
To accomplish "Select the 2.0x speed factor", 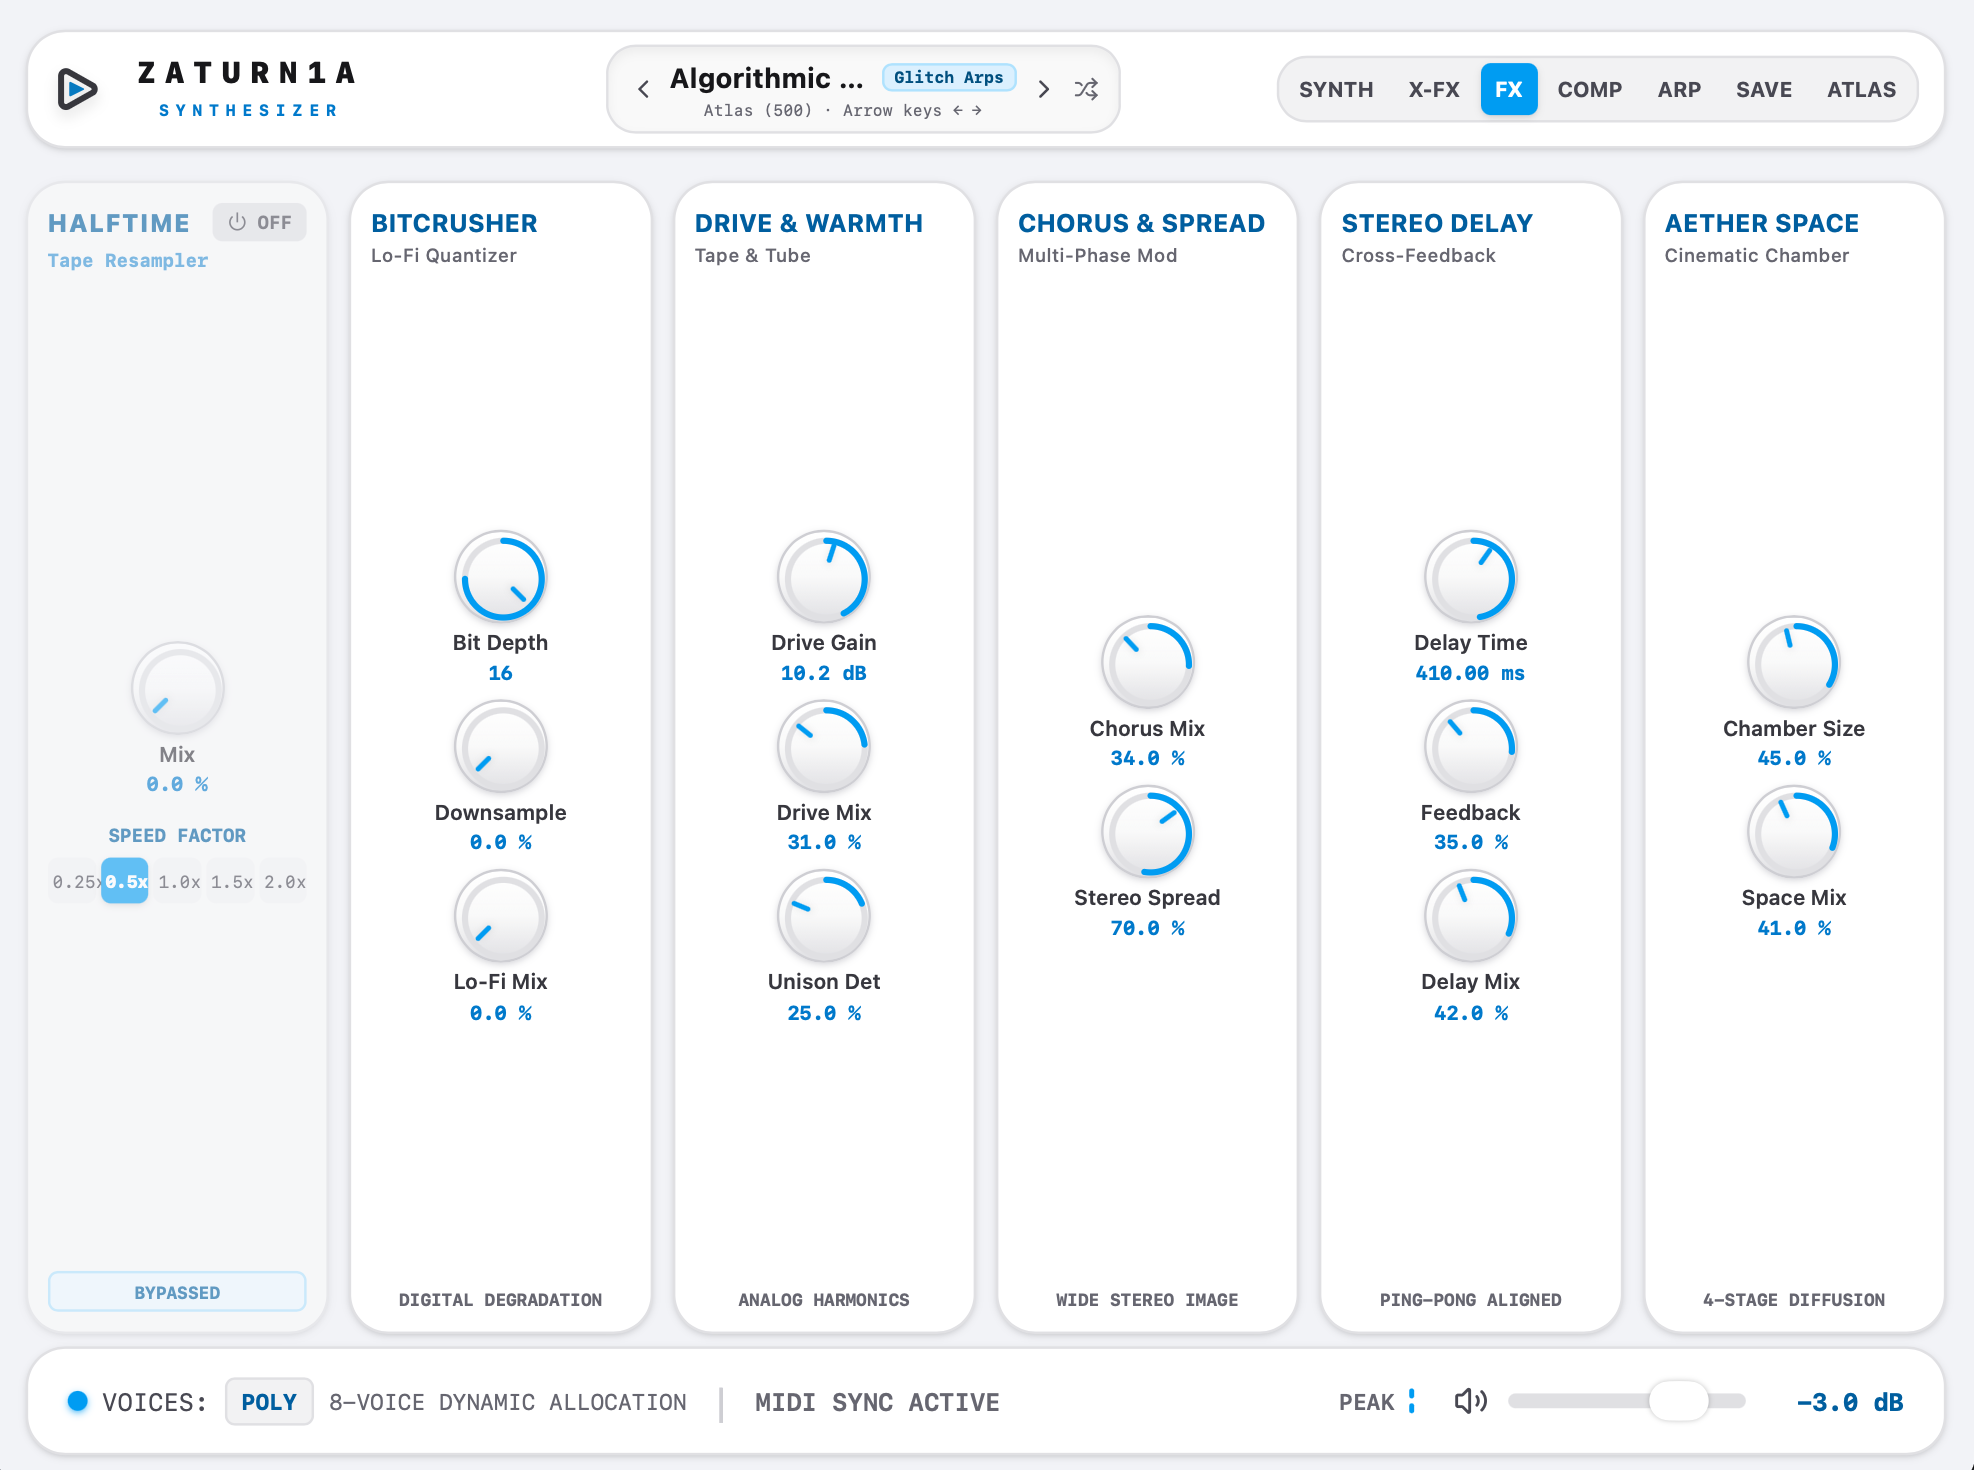I will [x=284, y=881].
